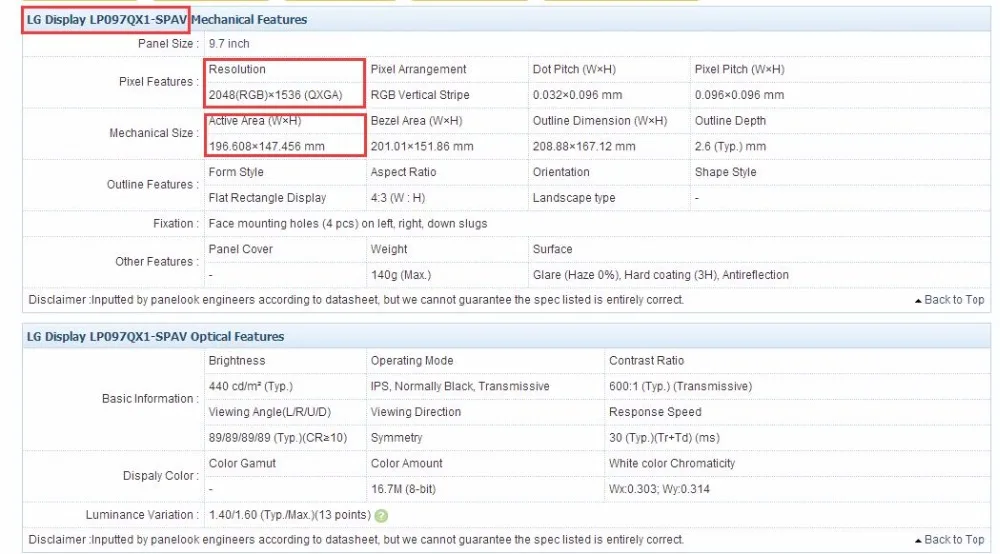Screen dimensions: 1000x554
Task: Click the green help icon beside Luminance Variation
Action: pyautogui.click(x=381, y=516)
